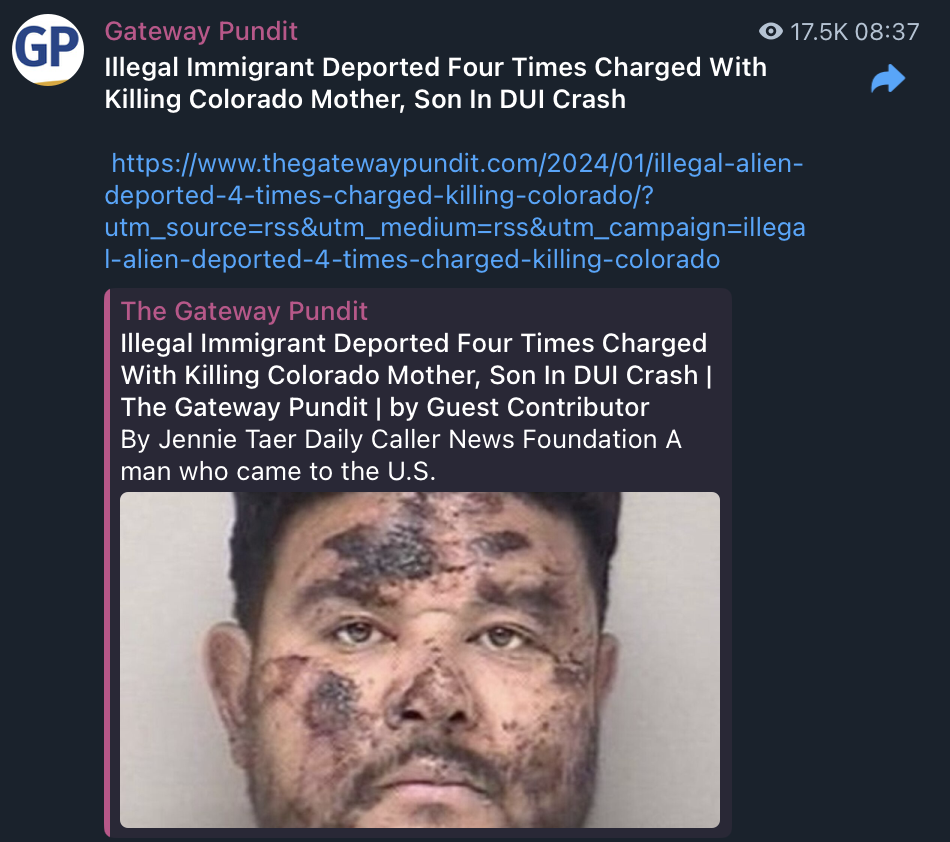
Task: Click the 08:37 message timestamp
Action: coord(886,31)
